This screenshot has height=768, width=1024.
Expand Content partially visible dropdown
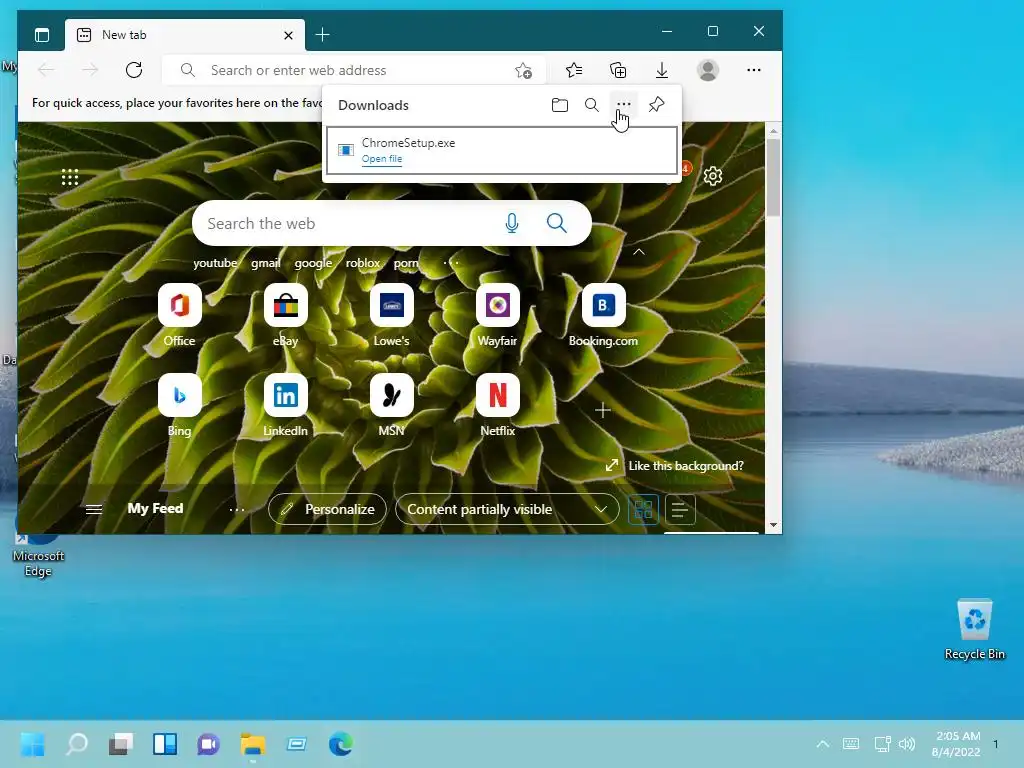click(x=507, y=509)
